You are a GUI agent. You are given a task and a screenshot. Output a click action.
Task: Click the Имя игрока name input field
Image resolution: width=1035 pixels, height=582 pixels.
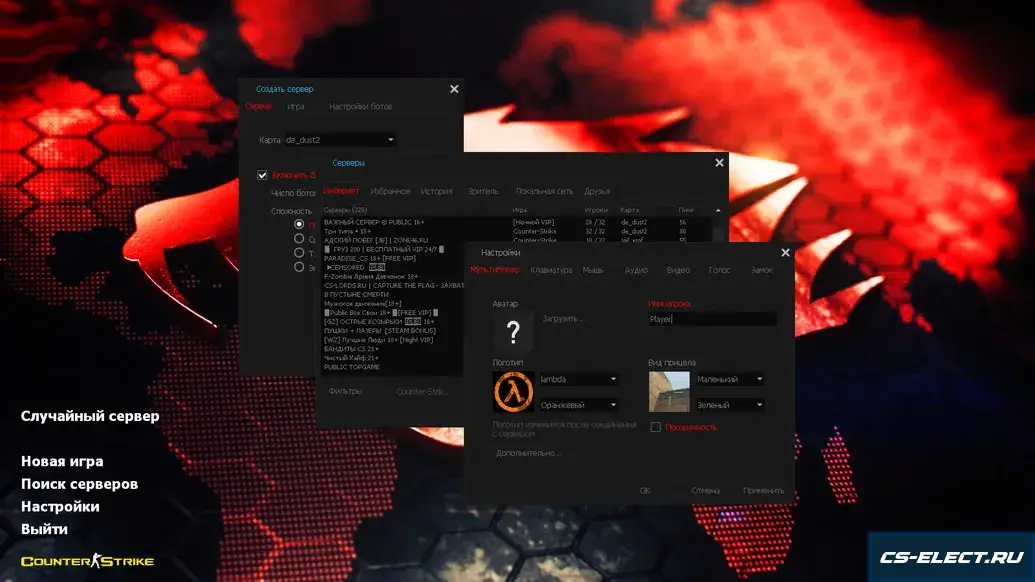(x=712, y=319)
